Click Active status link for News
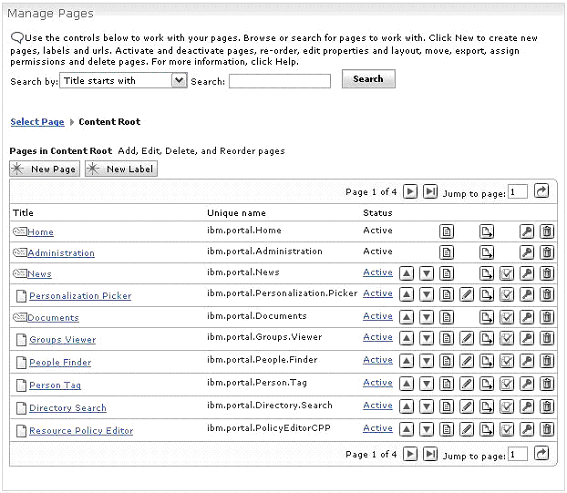 coord(378,272)
